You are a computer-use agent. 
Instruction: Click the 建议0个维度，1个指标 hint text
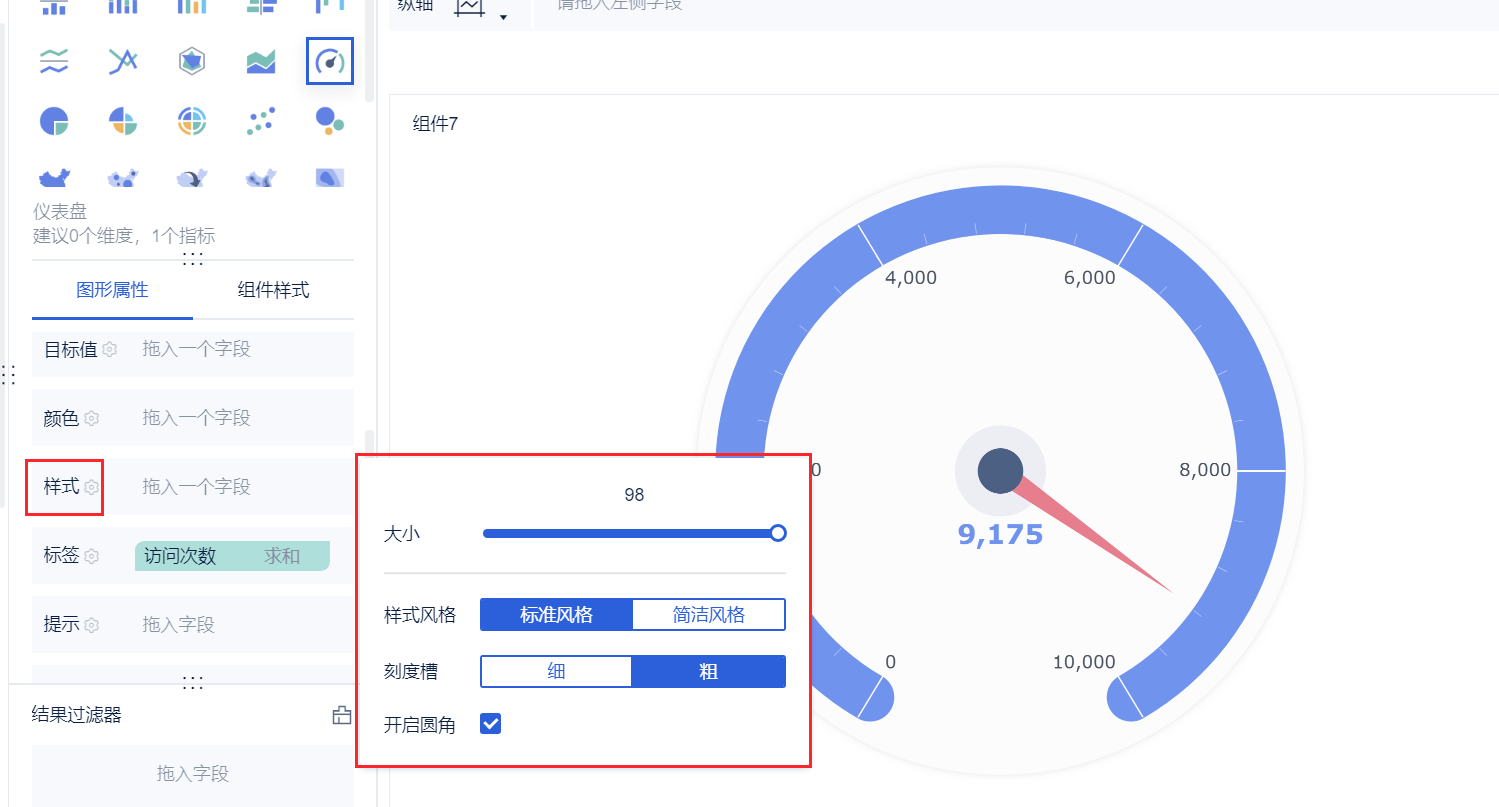(x=124, y=236)
